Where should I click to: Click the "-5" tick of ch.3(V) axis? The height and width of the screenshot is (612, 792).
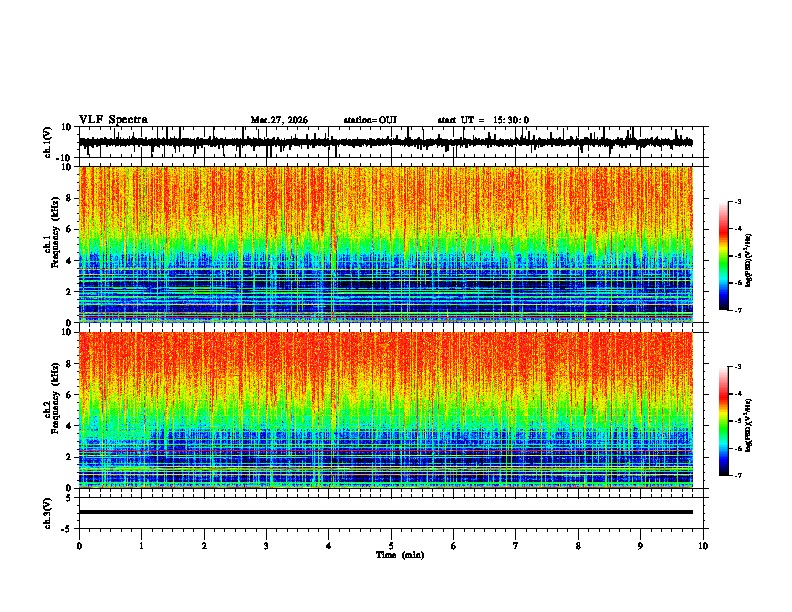(x=67, y=529)
